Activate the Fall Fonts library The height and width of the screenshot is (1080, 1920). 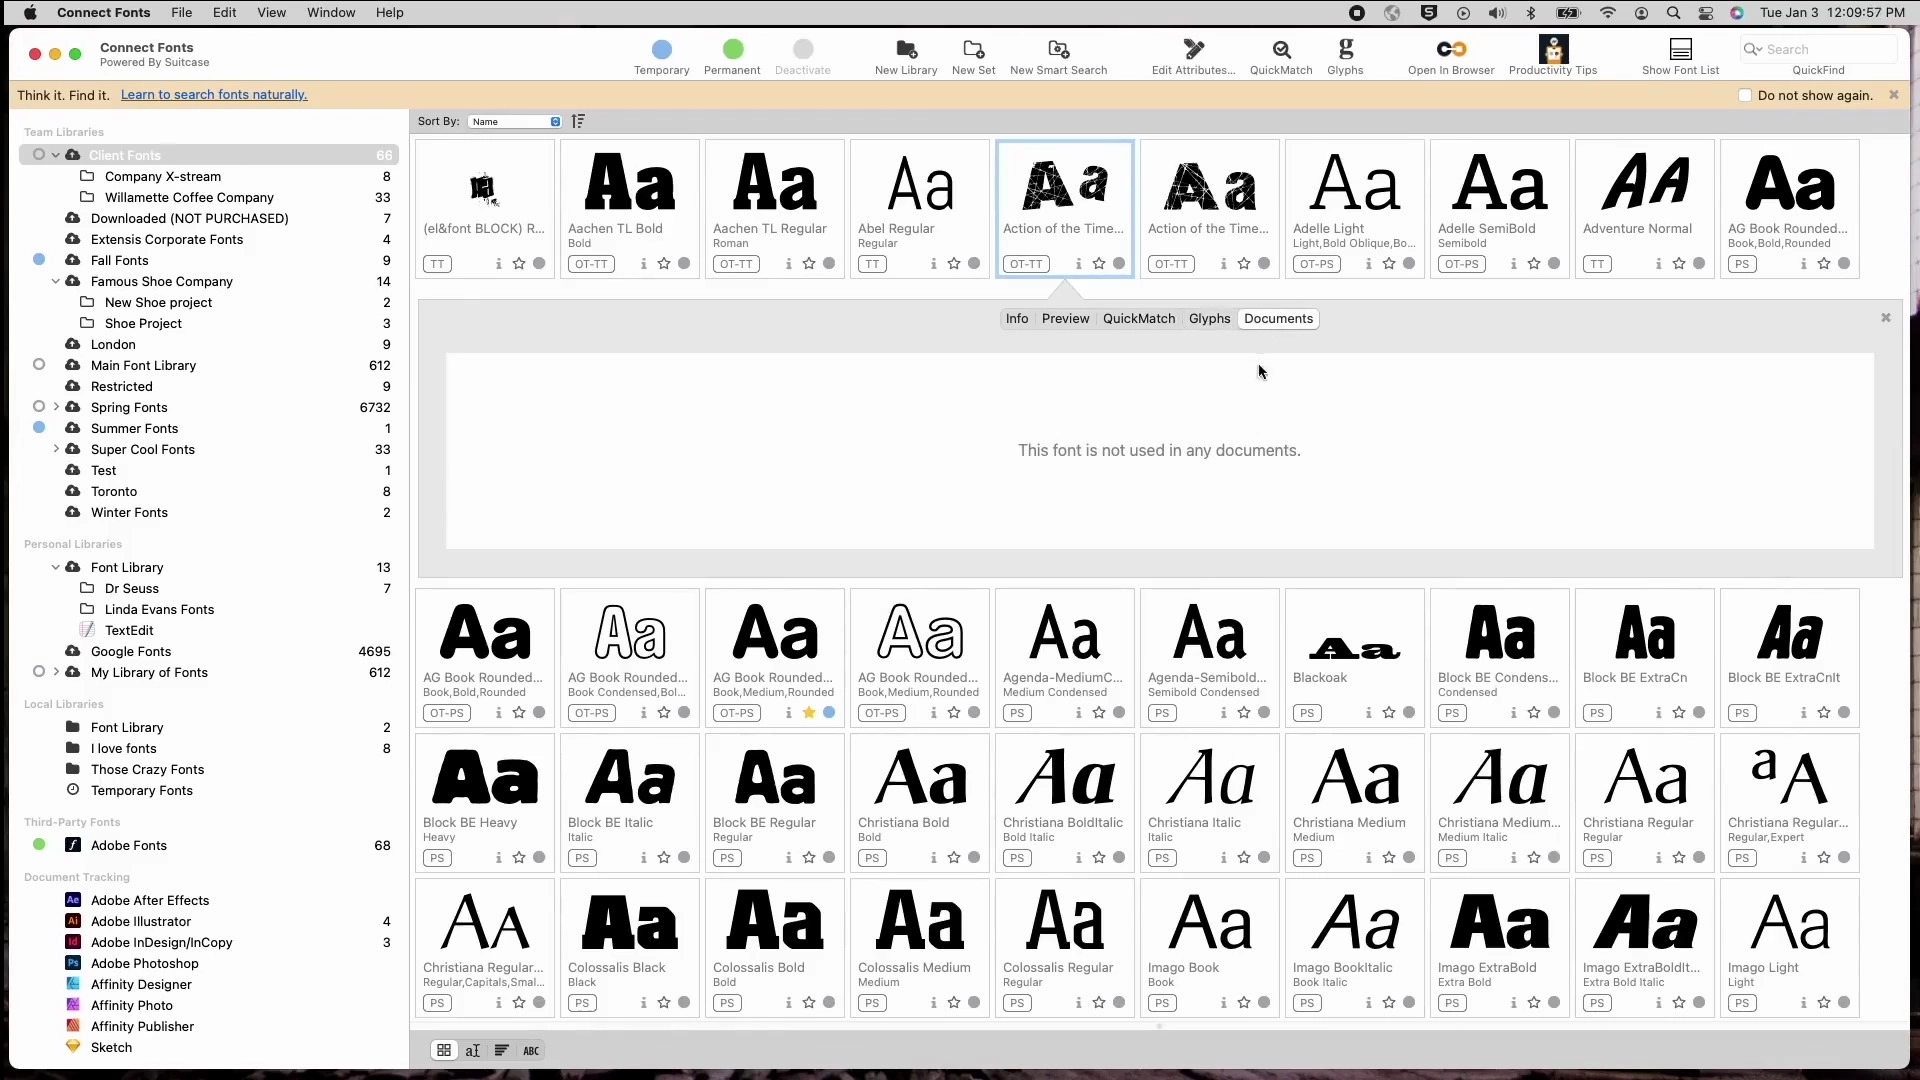click(40, 260)
